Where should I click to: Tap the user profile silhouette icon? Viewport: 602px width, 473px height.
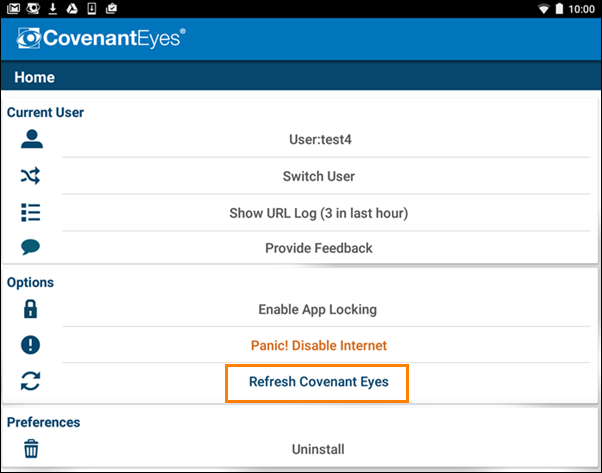(x=32, y=139)
